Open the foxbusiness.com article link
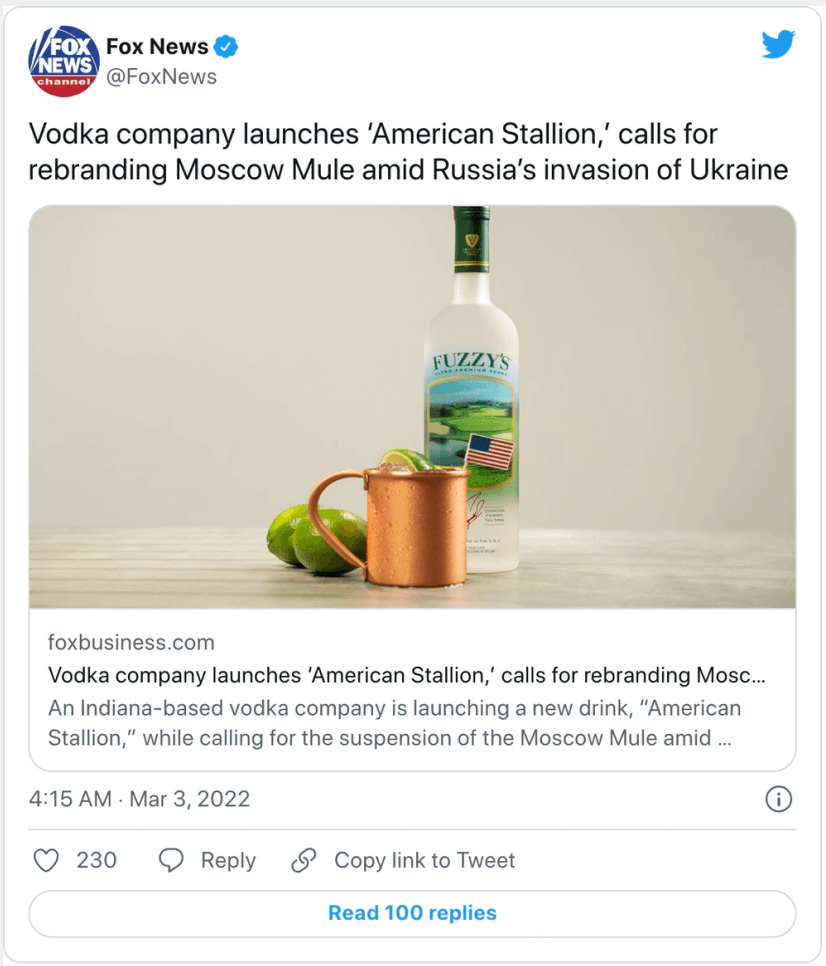Image resolution: width=826 pixels, height=966 pixels. coord(130,642)
